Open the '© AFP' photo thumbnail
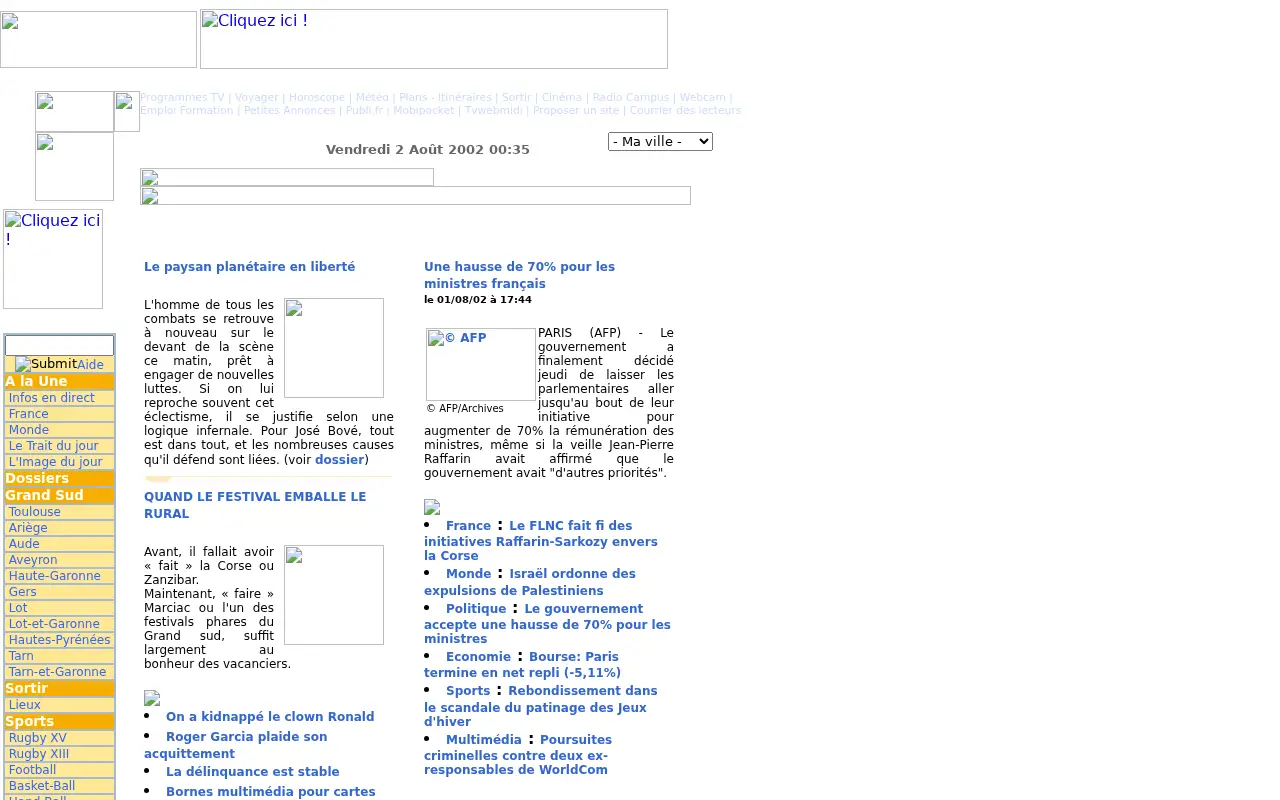 (x=481, y=364)
